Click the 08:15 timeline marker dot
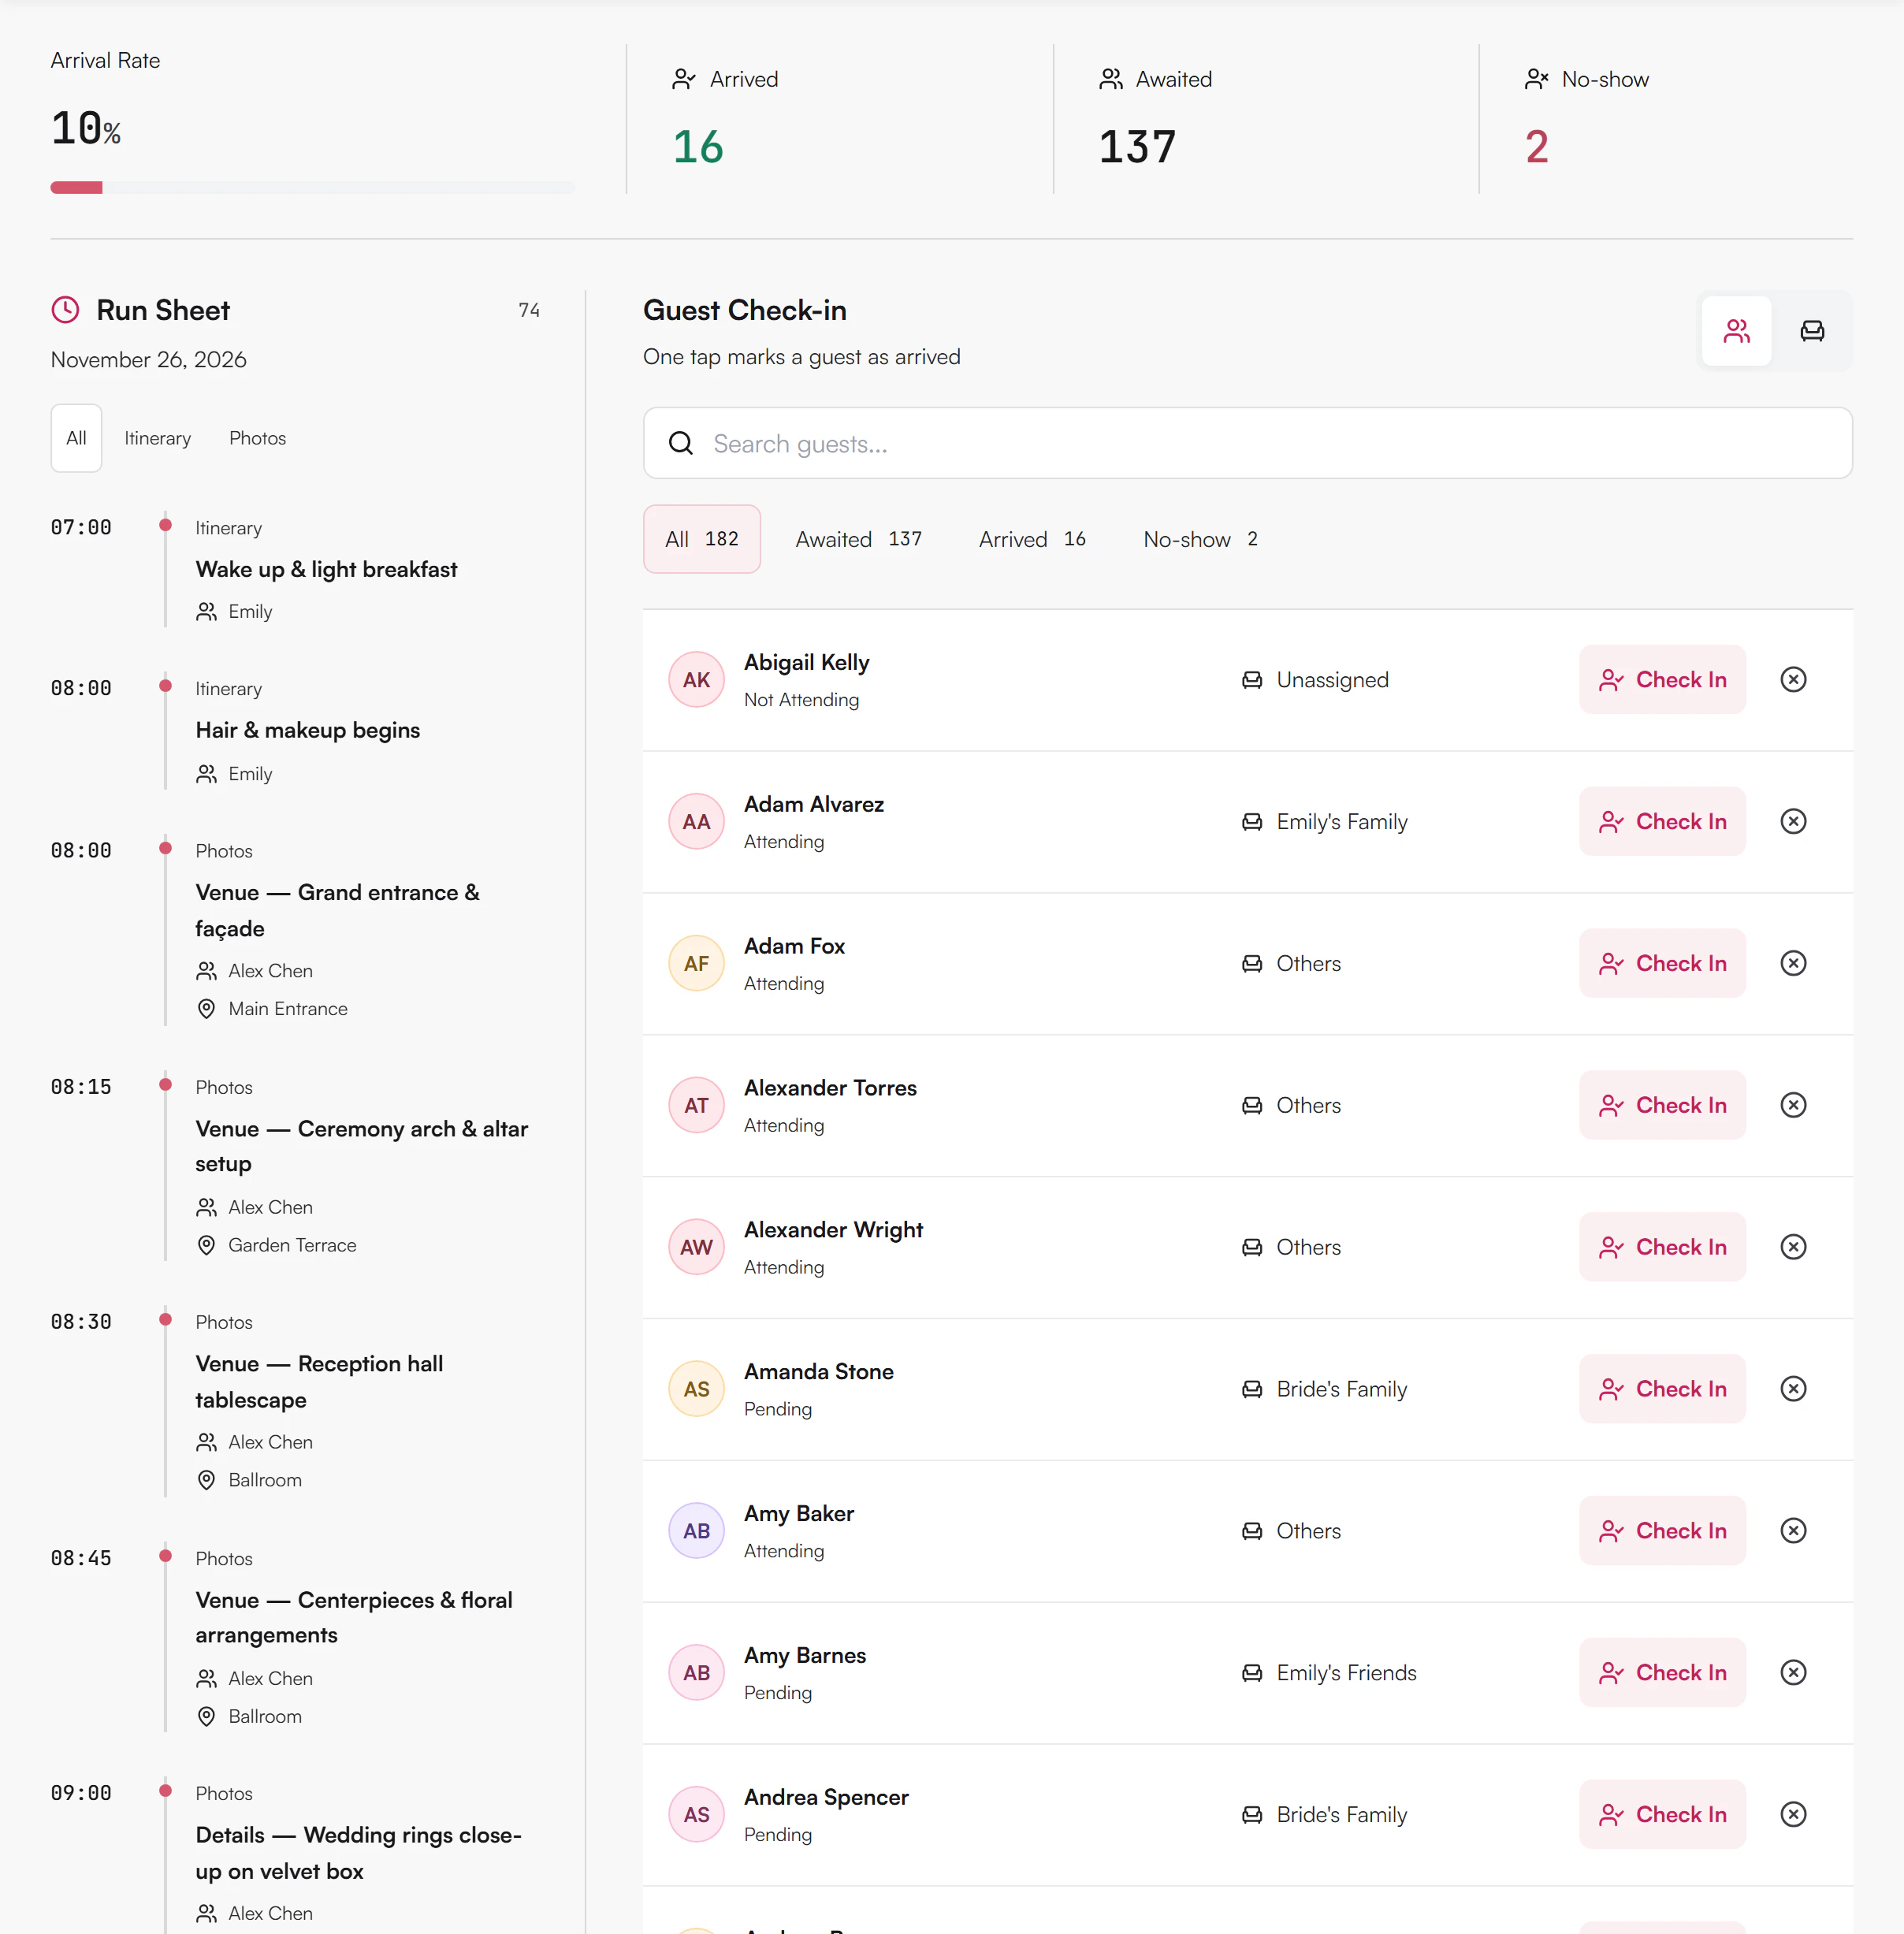Viewport: 1904px width, 1934px height. (x=166, y=1085)
